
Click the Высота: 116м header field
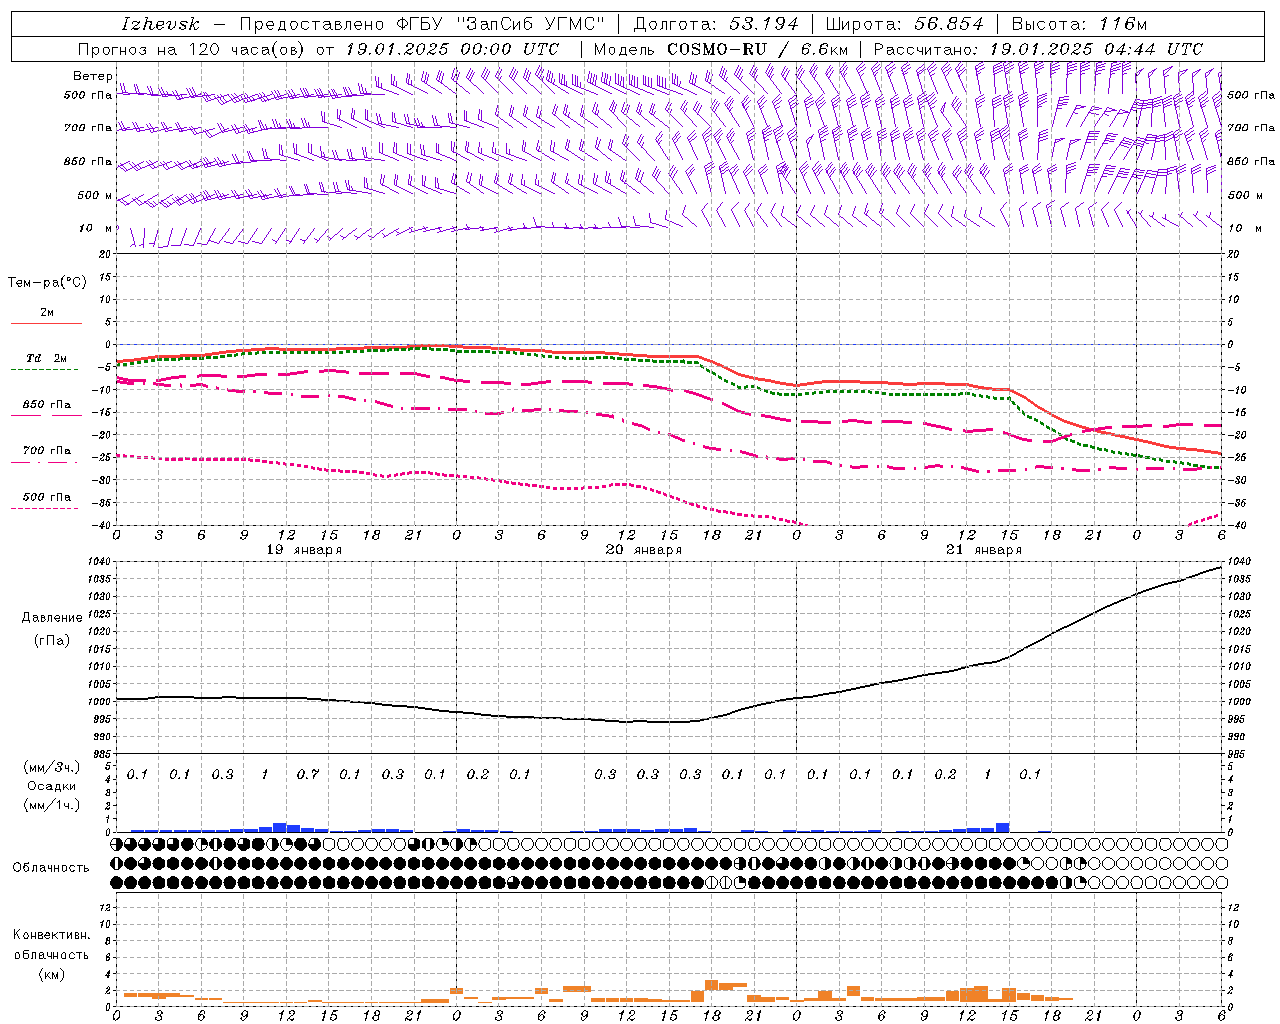(x=1079, y=24)
